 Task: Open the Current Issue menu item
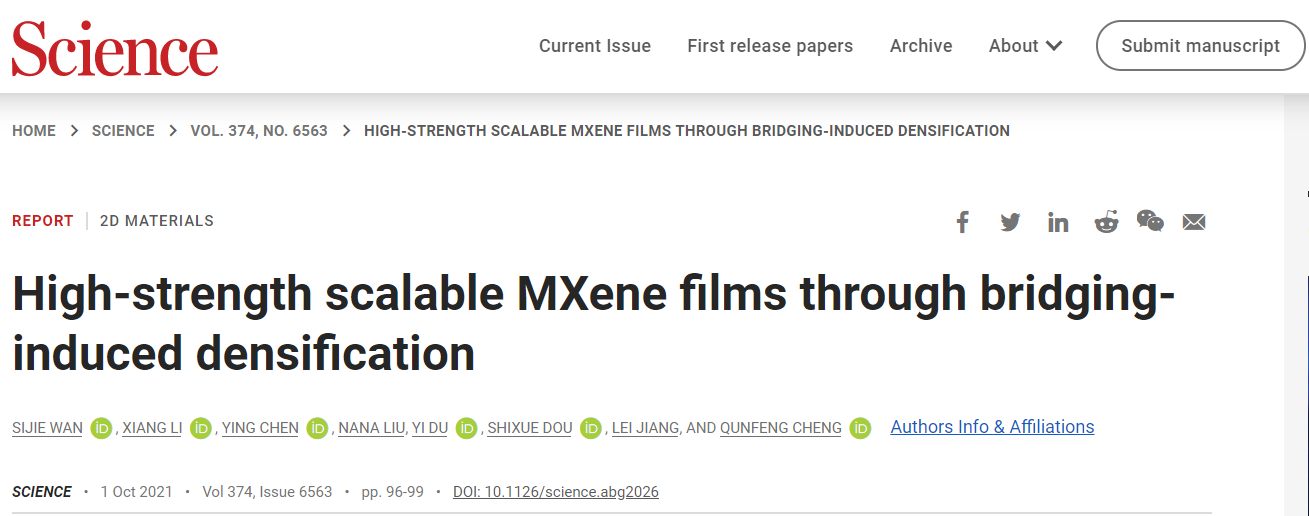(x=595, y=46)
